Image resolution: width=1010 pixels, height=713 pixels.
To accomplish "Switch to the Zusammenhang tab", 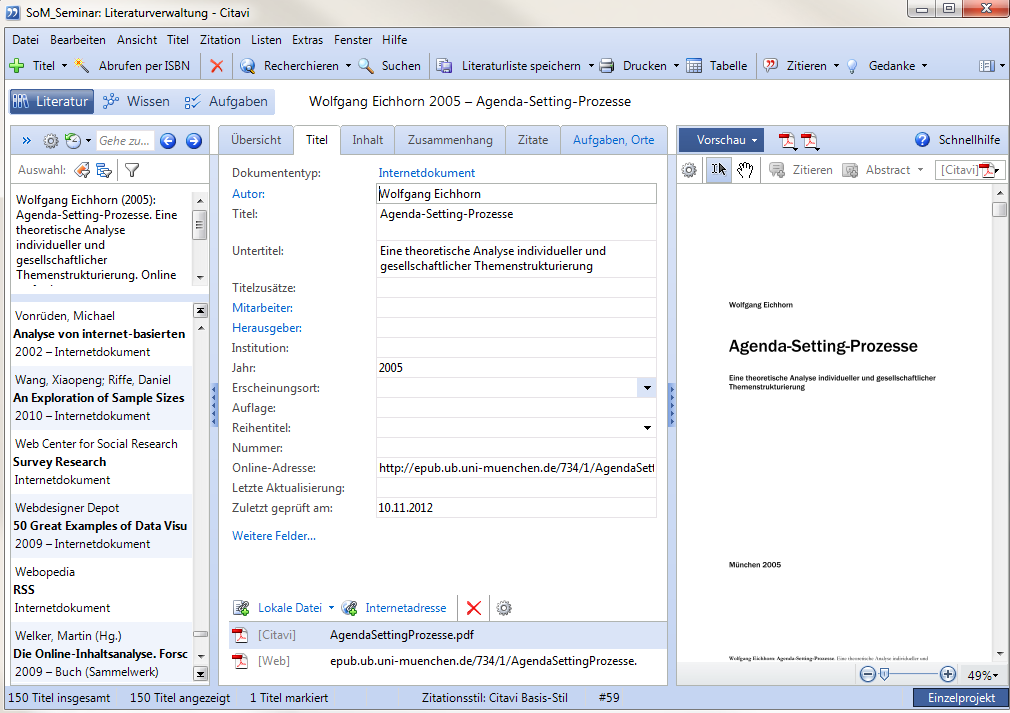I will coord(450,140).
